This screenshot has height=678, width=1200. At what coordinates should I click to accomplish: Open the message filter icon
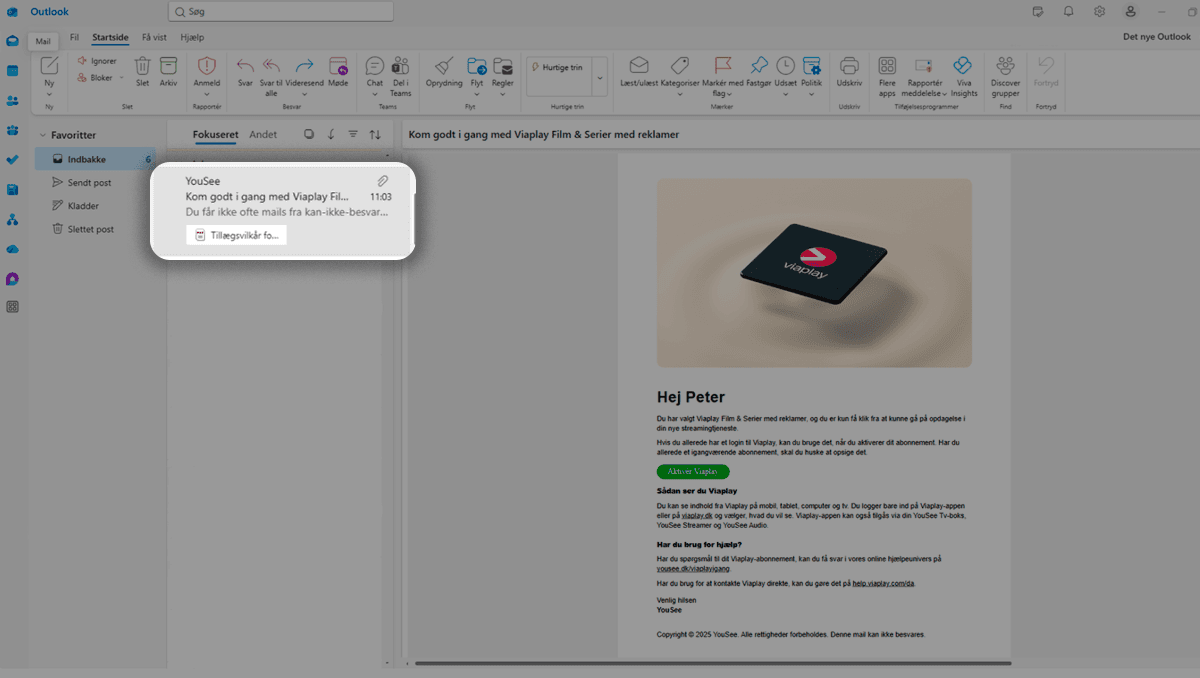click(x=353, y=134)
